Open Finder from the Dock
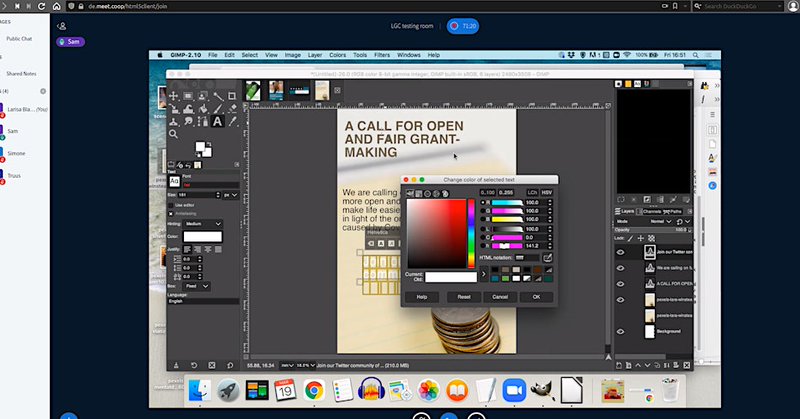 click(199, 391)
